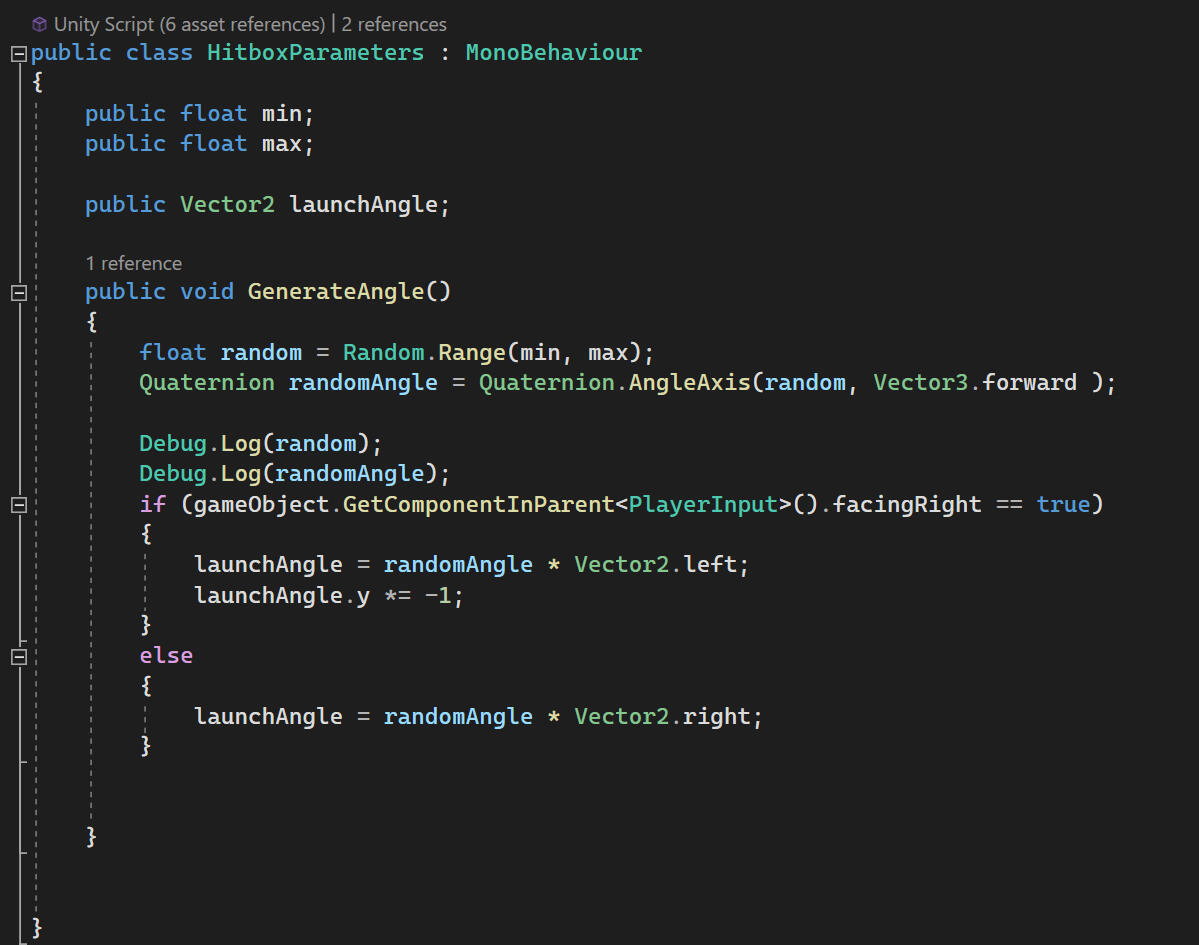The width and height of the screenshot is (1199, 945).
Task: Place cursor on HitboxParameters class name
Action: [315, 53]
